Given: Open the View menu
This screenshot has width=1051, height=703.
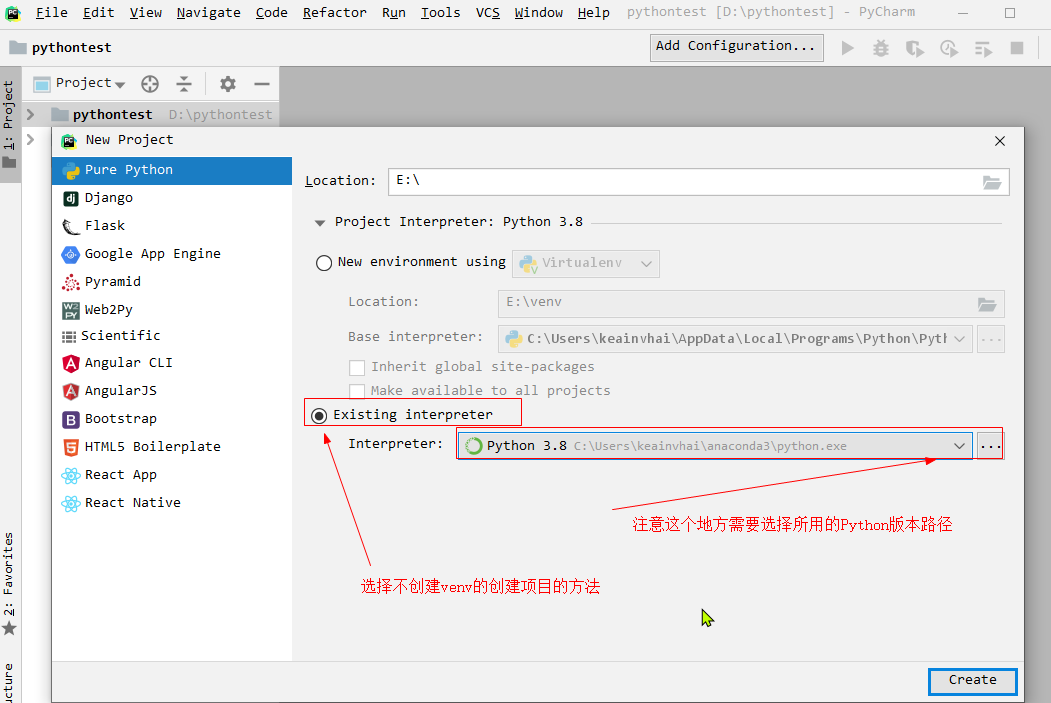Looking at the screenshot, I should (x=145, y=13).
